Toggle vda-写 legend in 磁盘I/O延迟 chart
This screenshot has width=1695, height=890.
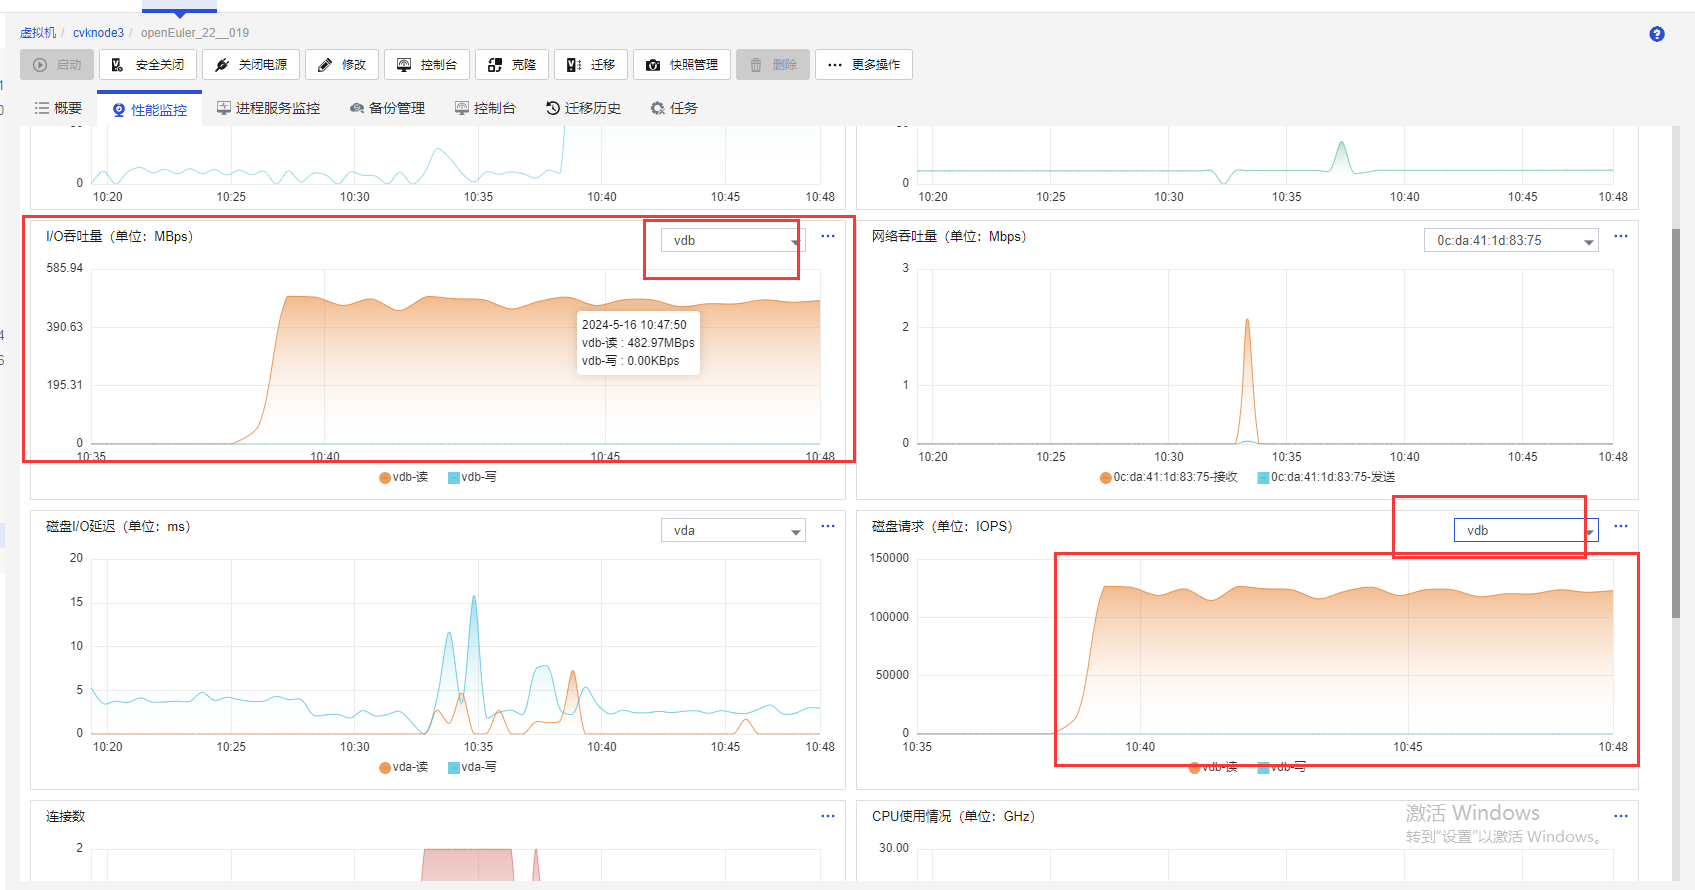point(472,767)
